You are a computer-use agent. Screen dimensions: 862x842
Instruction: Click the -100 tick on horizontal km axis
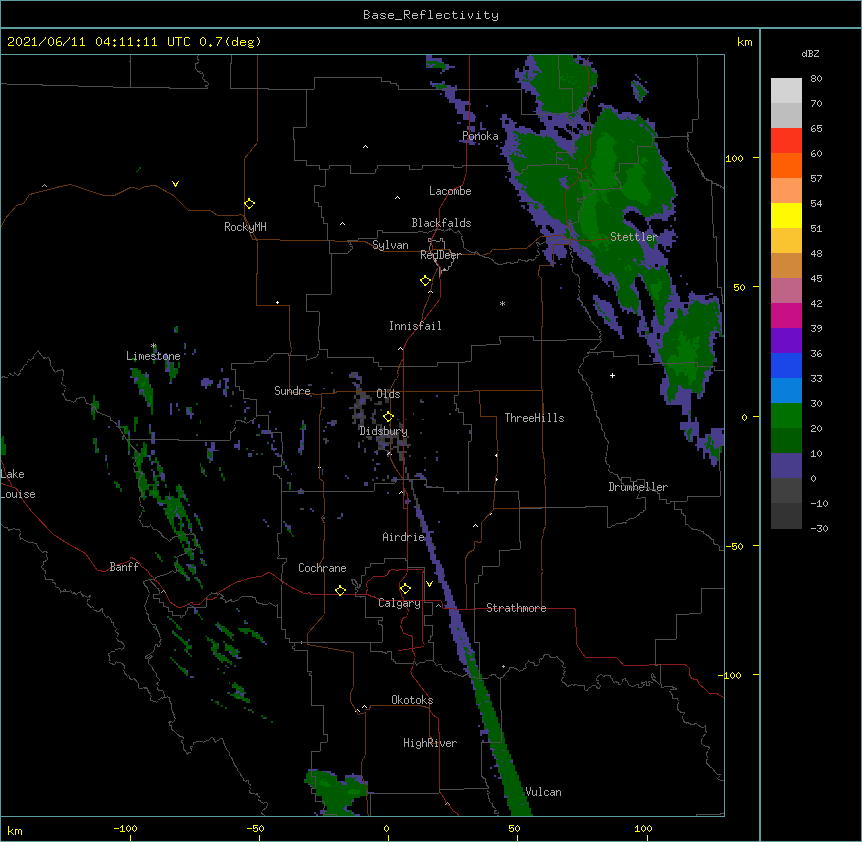[x=125, y=828]
